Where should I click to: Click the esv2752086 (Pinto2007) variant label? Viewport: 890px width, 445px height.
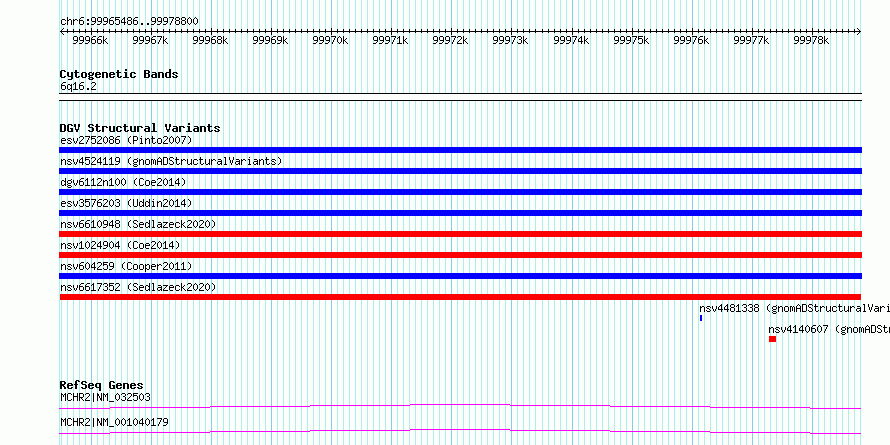(126, 140)
